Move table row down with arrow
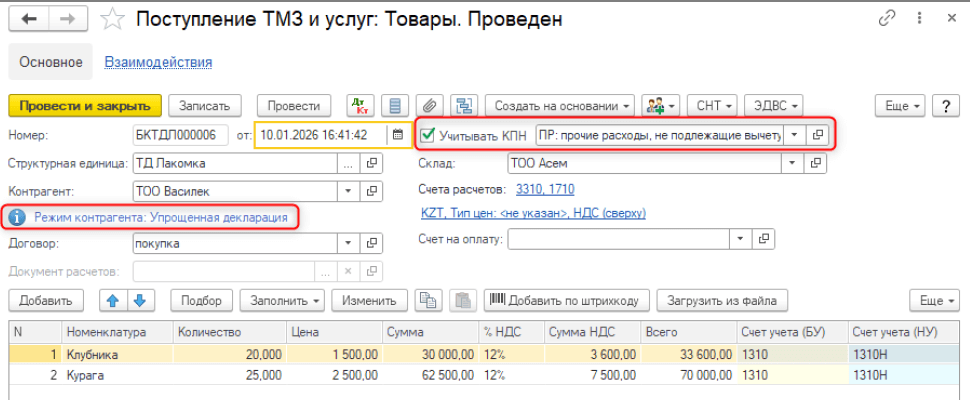 (139, 300)
